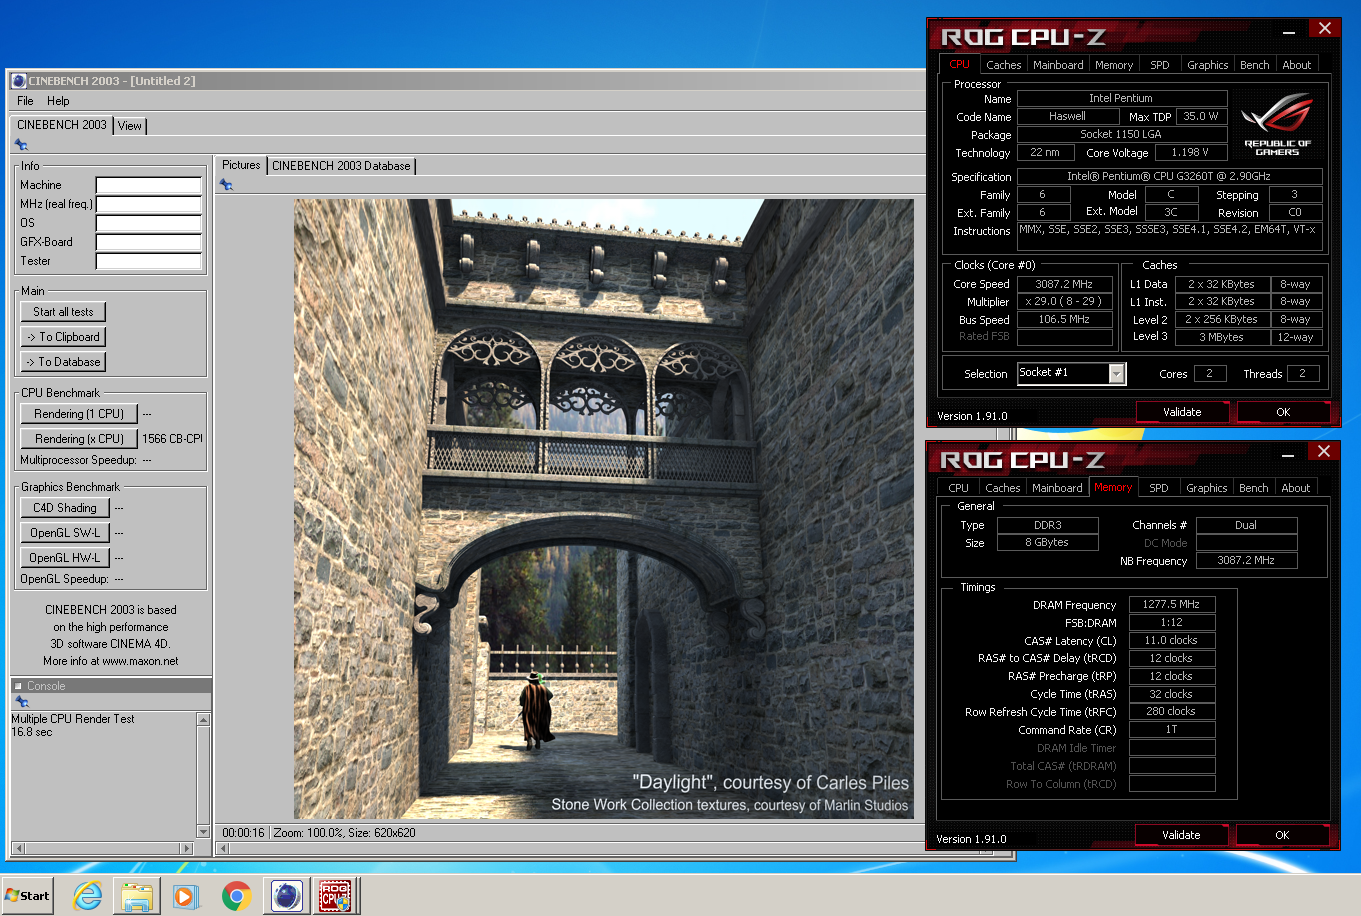
Task: Run Rendering (1 CPU) benchmark
Action: point(79,414)
